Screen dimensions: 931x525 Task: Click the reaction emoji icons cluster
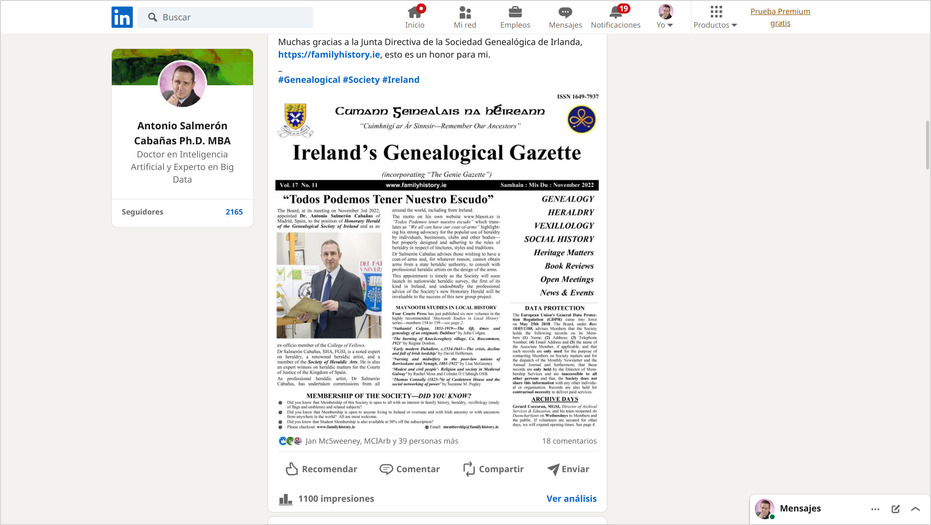290,441
